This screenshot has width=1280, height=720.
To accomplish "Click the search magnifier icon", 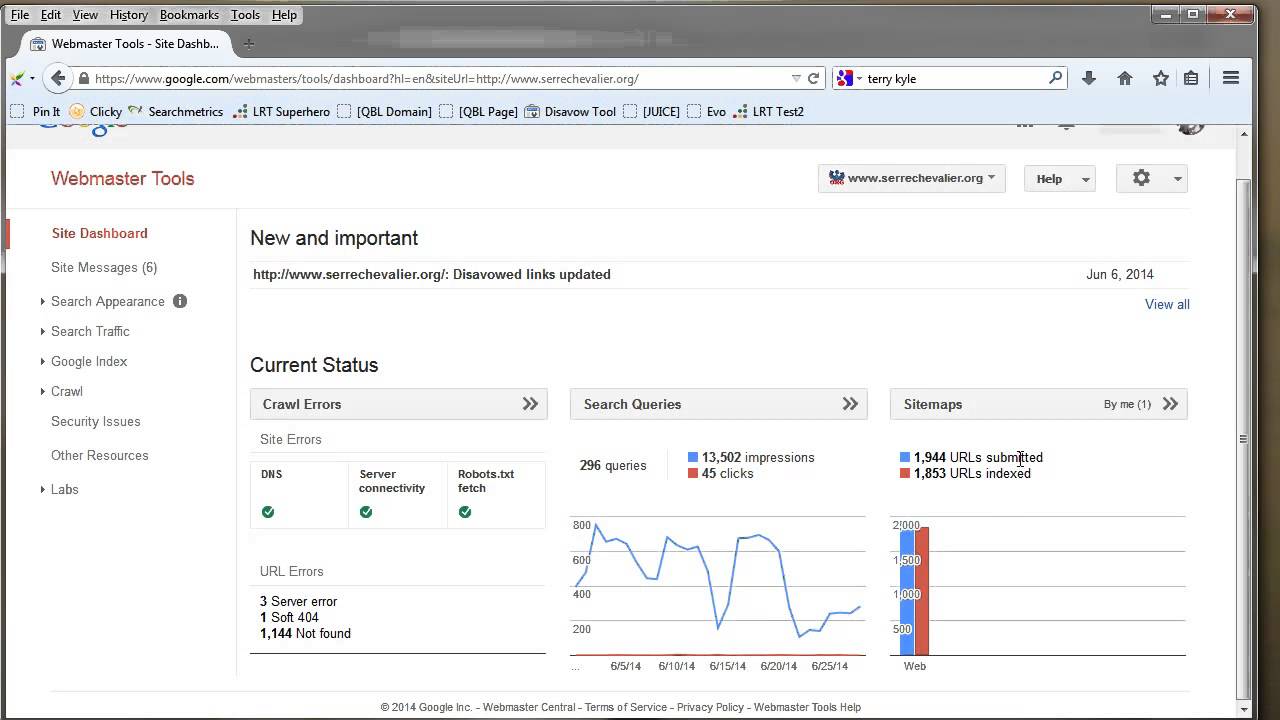I will (1055, 78).
